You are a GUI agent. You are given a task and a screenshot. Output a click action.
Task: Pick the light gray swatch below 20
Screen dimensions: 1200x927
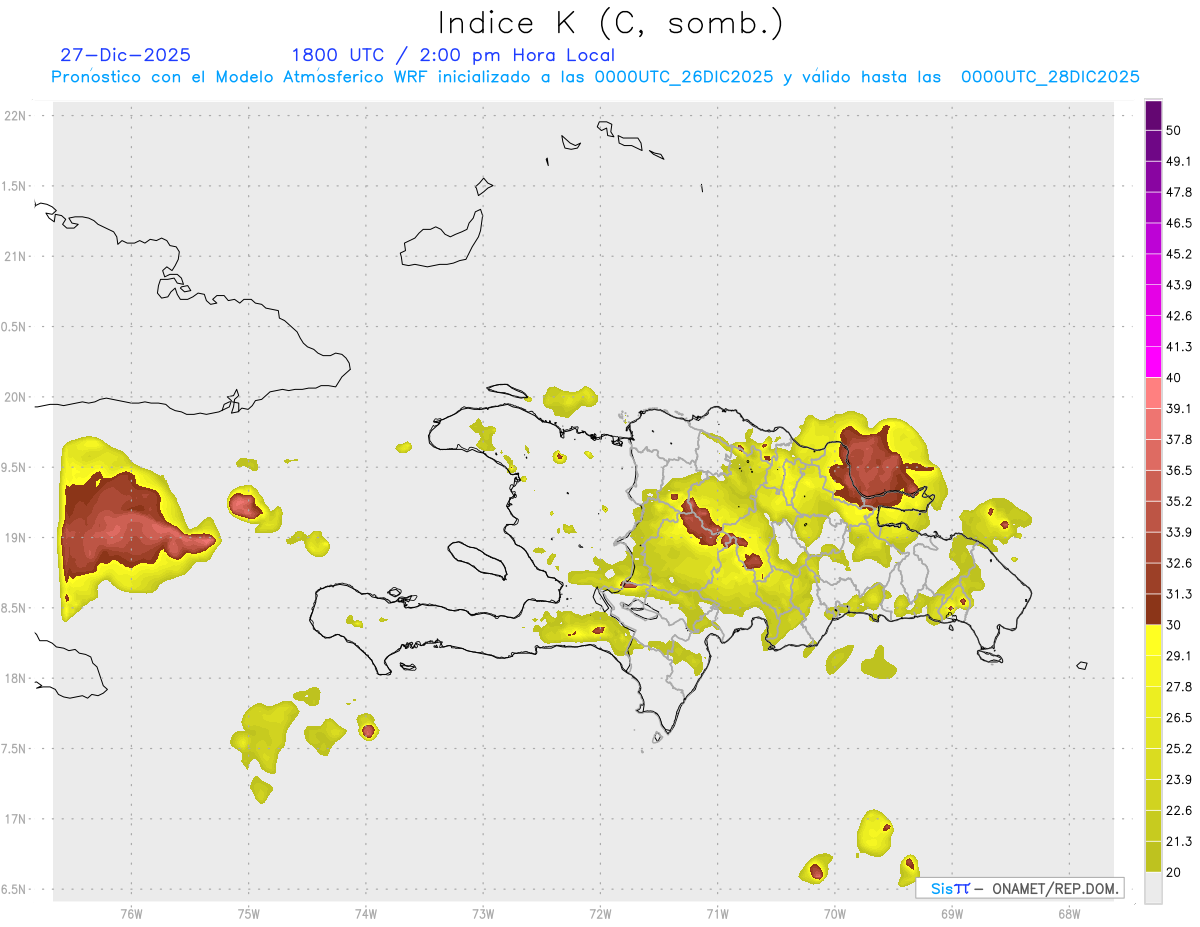point(1153,888)
